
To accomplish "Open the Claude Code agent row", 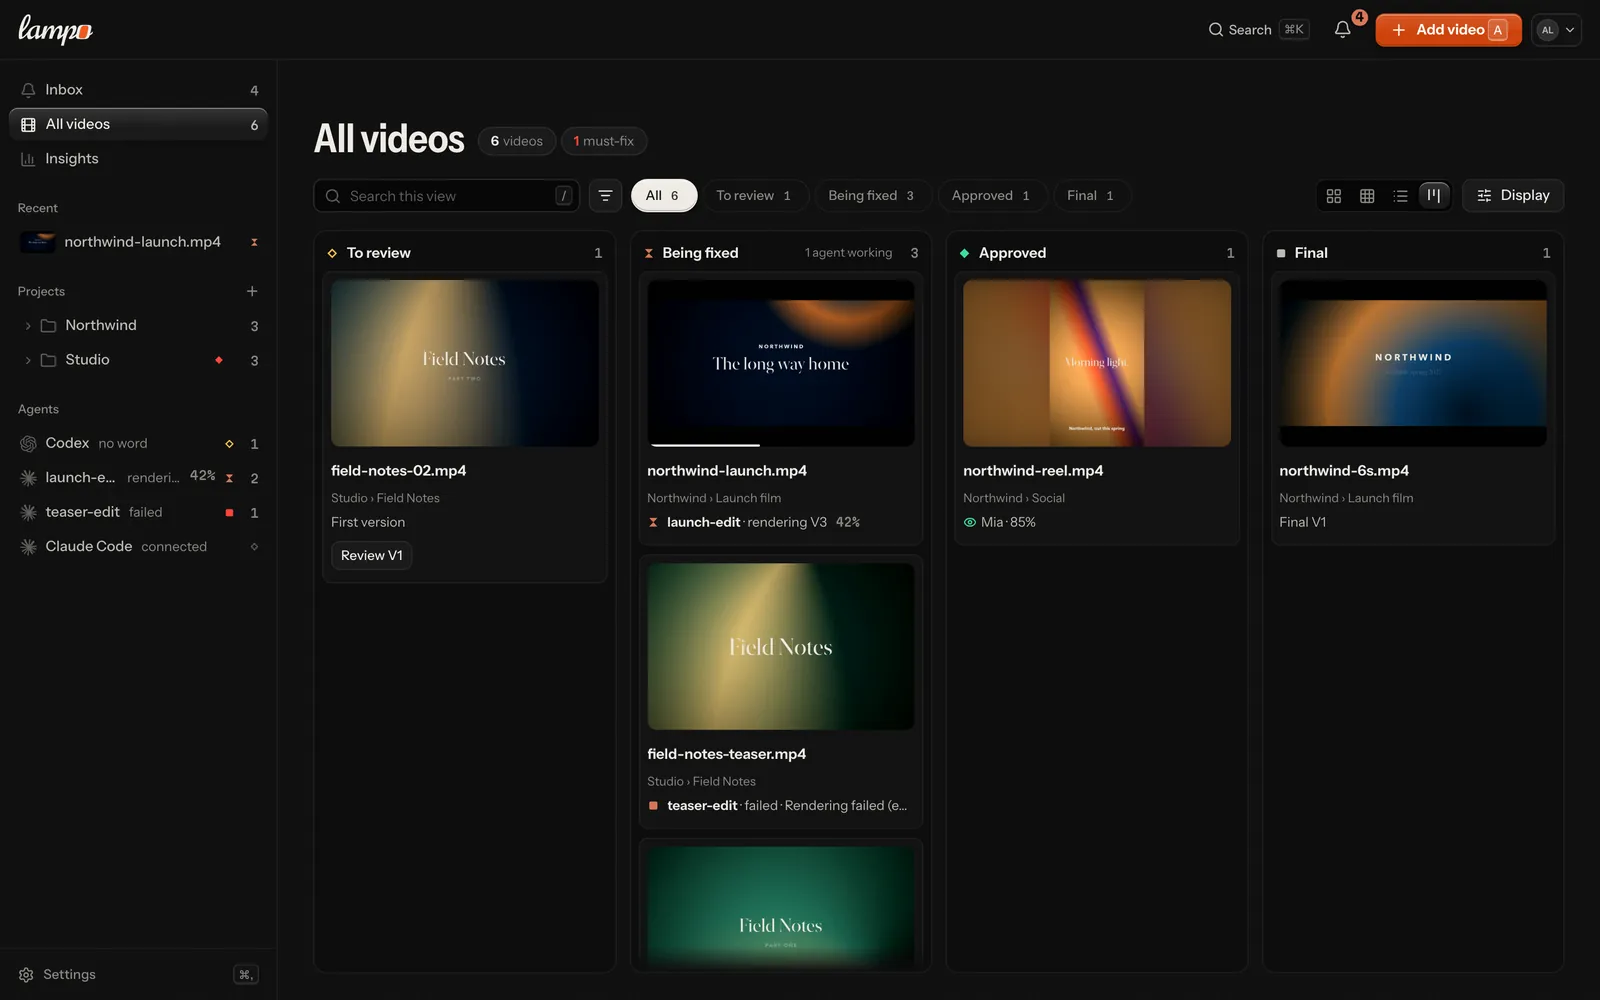I will [138, 547].
